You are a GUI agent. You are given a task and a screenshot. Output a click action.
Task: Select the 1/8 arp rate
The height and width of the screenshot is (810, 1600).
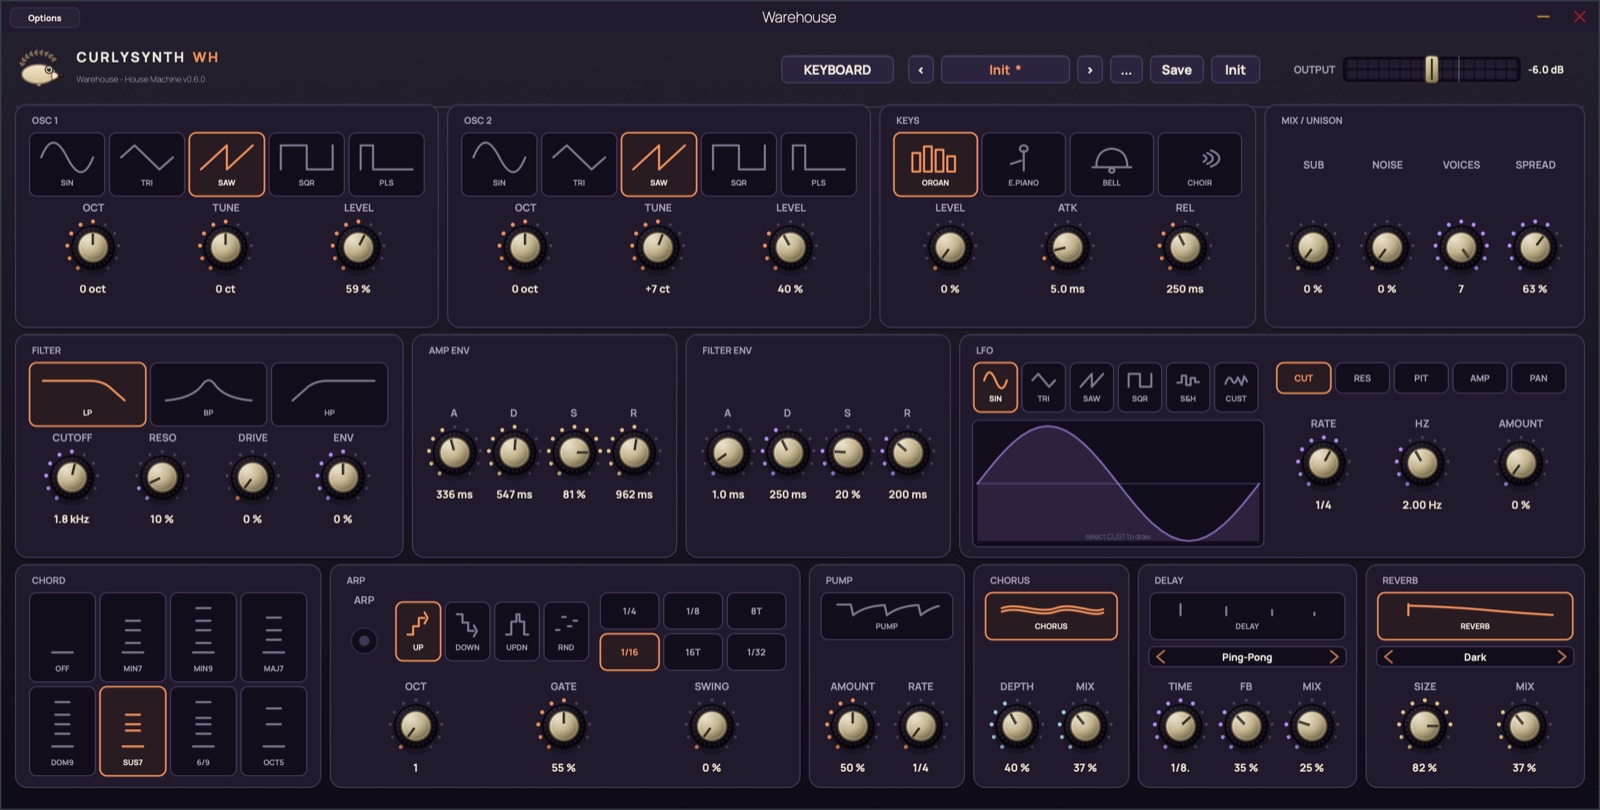pyautogui.click(x=692, y=611)
